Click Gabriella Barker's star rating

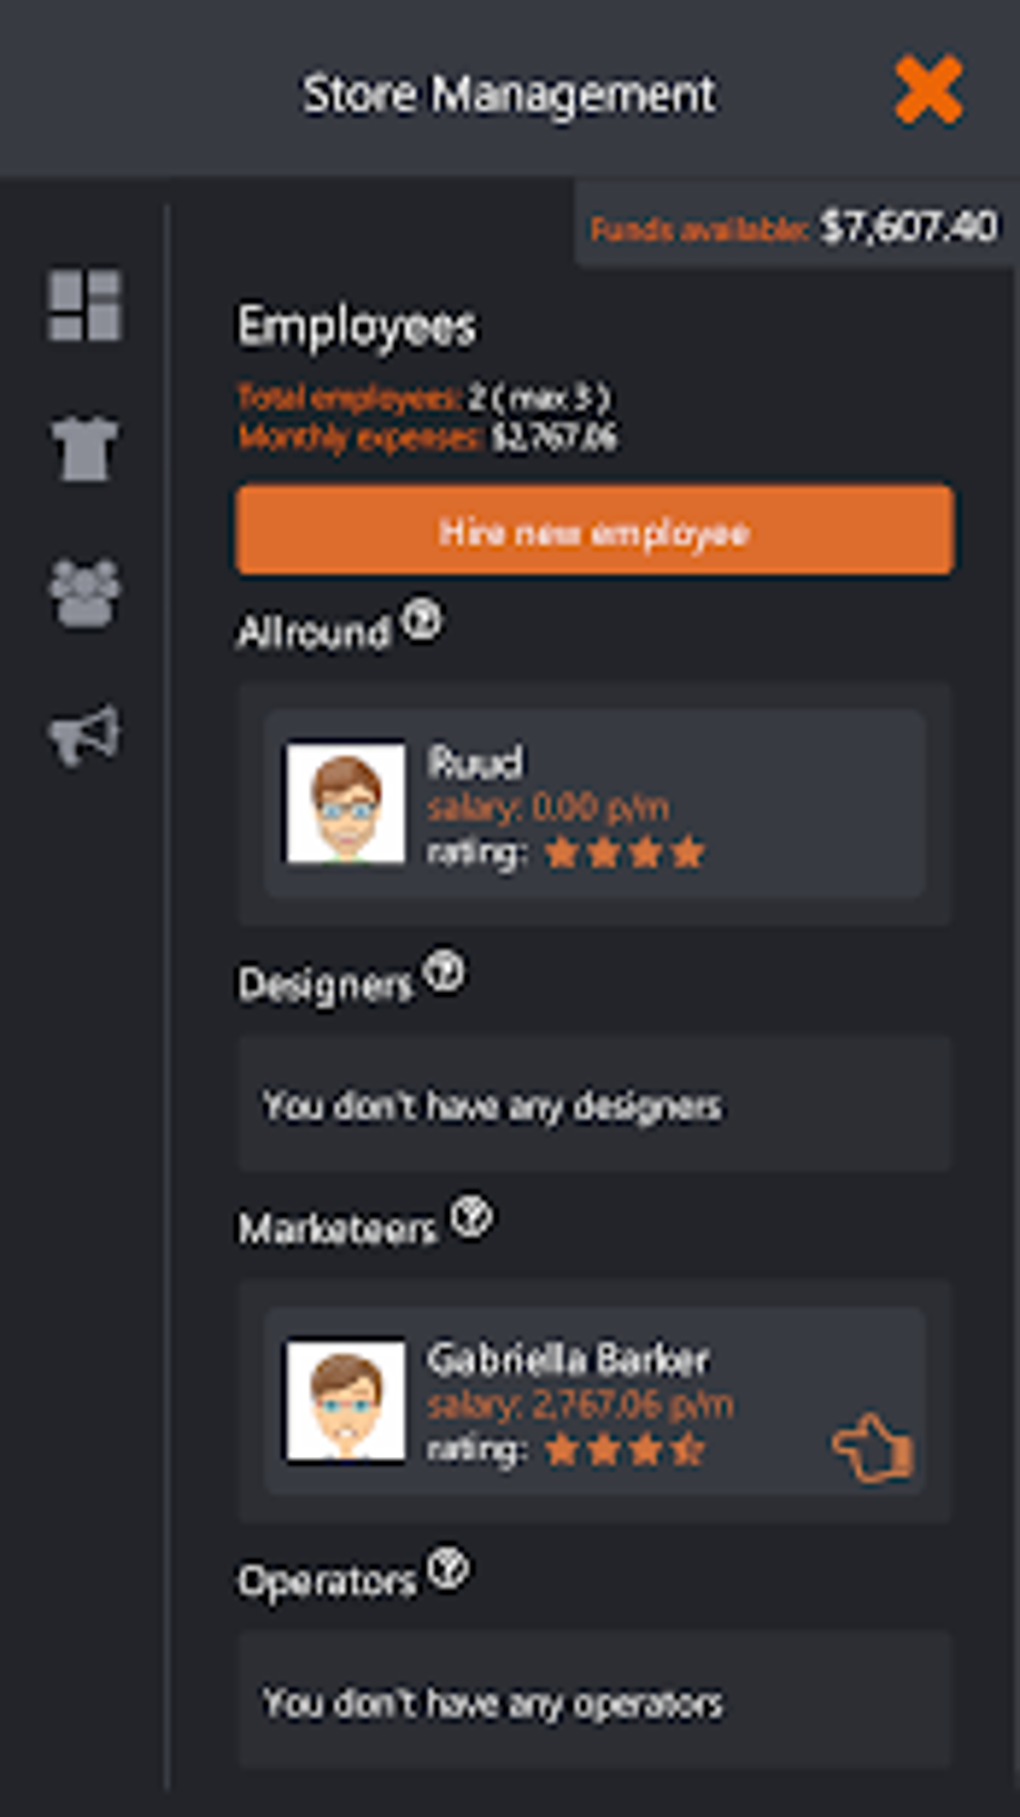[625, 1449]
